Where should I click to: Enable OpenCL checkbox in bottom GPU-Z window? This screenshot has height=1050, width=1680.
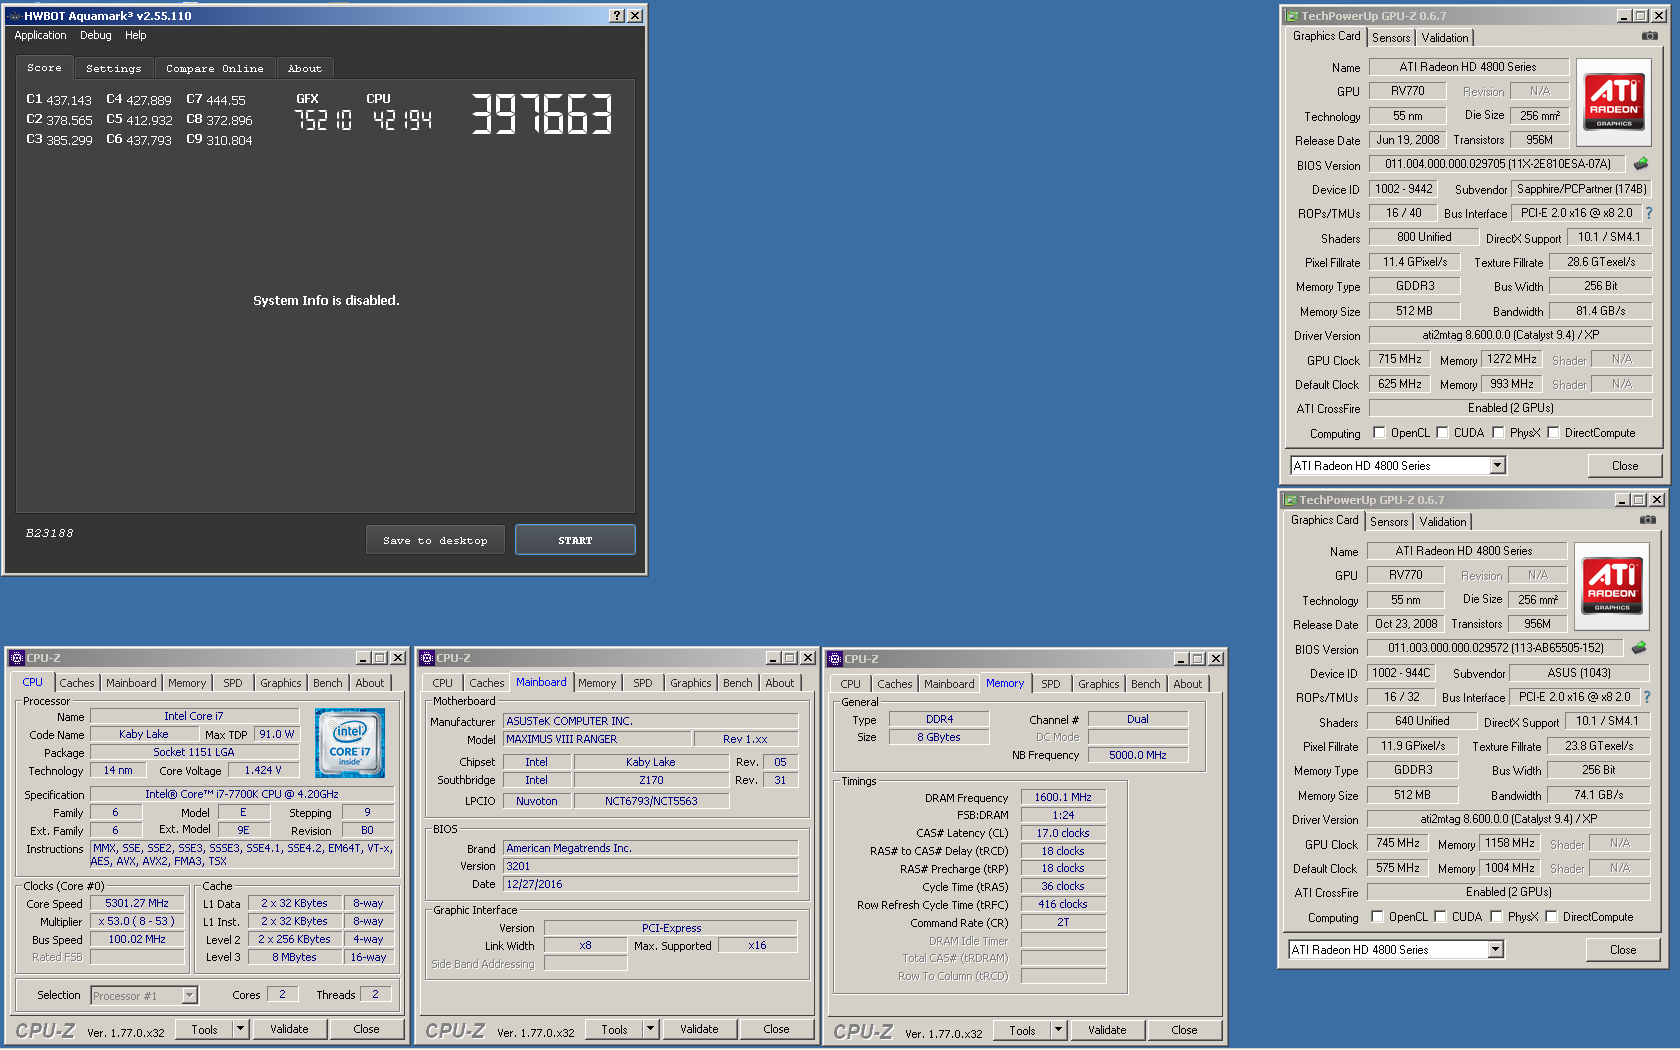point(1378,917)
